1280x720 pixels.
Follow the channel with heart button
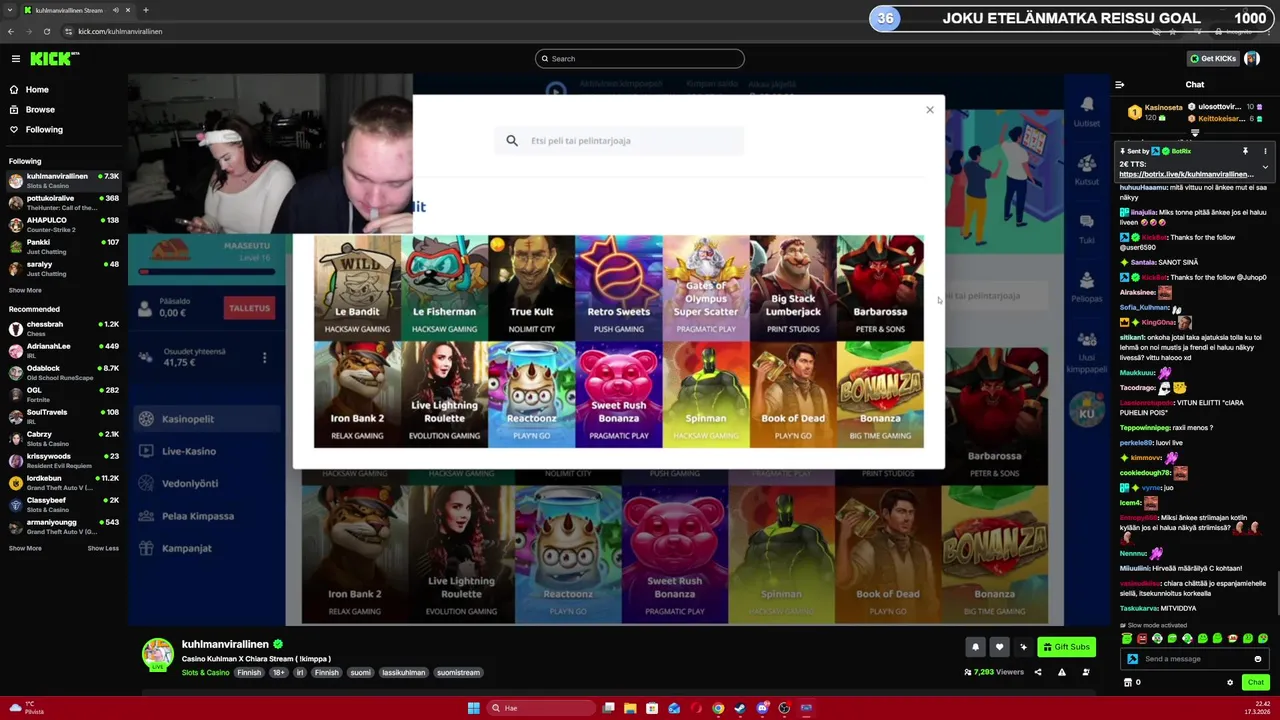(x=999, y=648)
